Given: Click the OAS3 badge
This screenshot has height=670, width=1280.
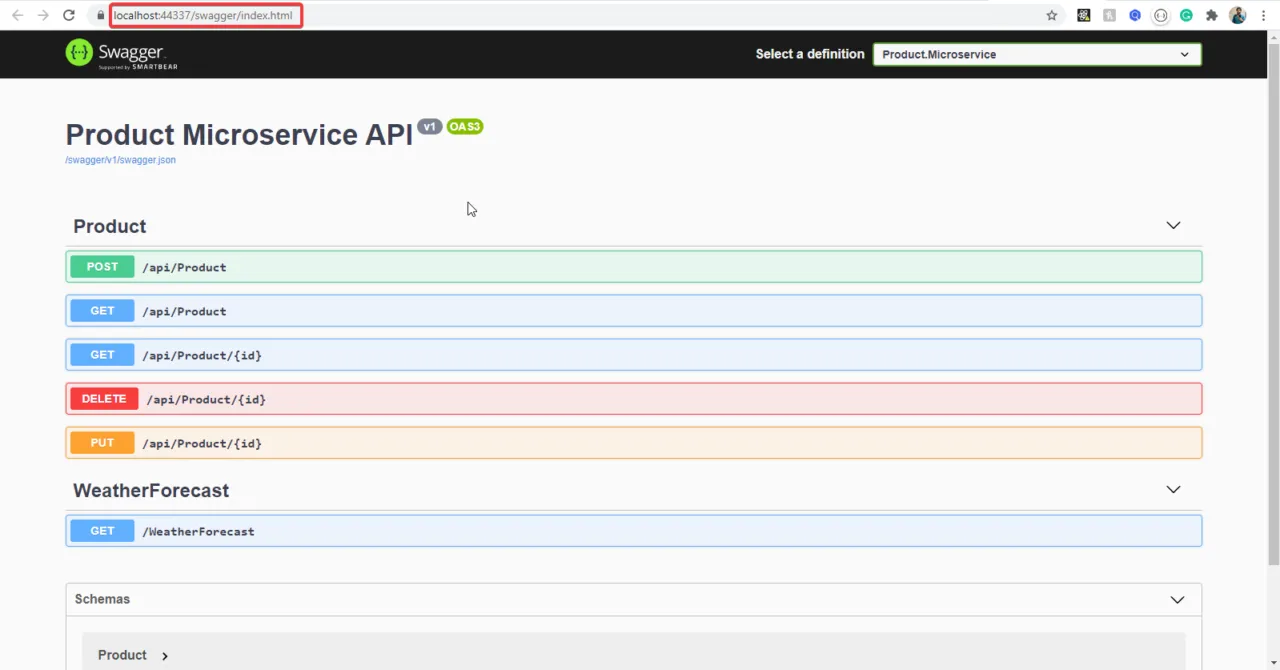Looking at the screenshot, I should [465, 126].
